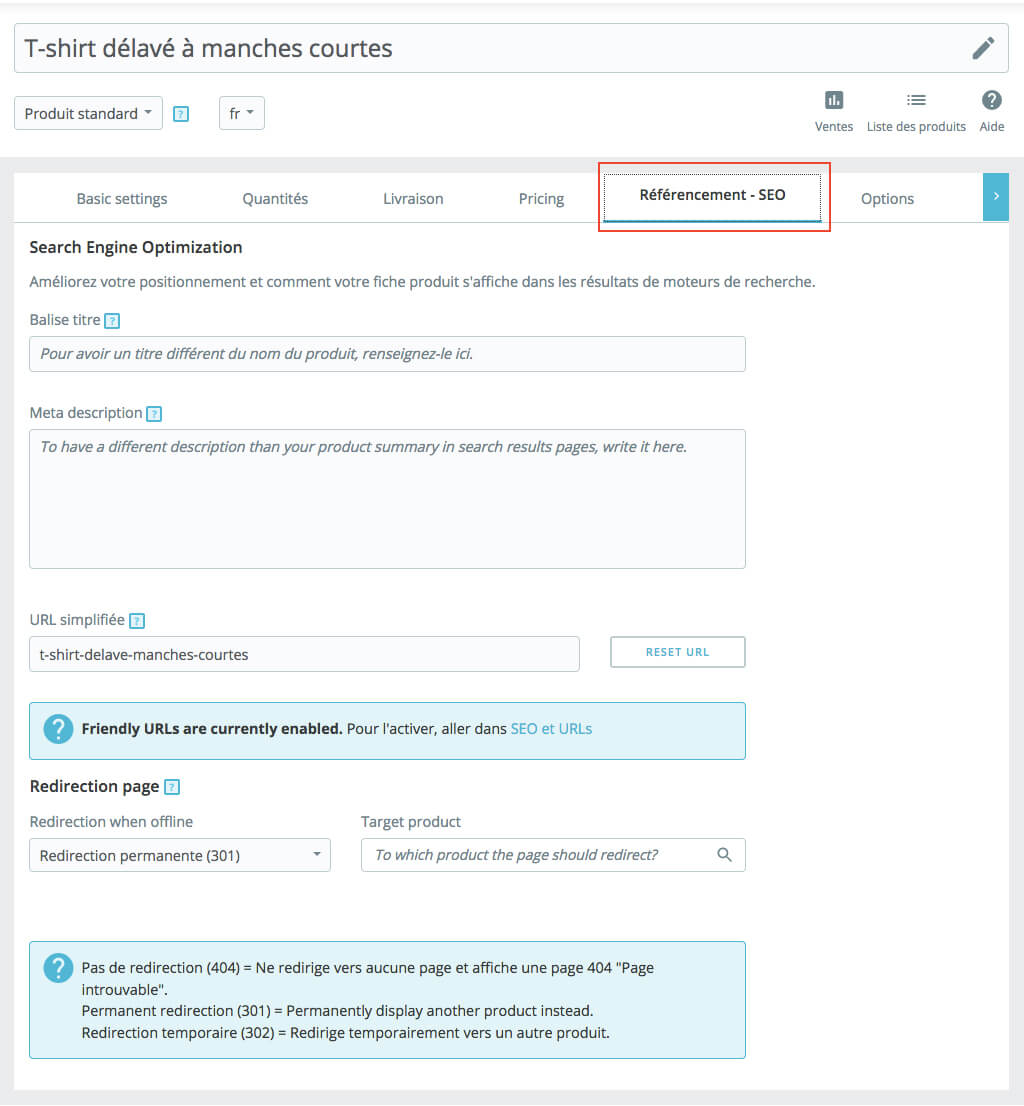Click help icon next to Meta description
This screenshot has width=1024, height=1106.
pos(154,413)
